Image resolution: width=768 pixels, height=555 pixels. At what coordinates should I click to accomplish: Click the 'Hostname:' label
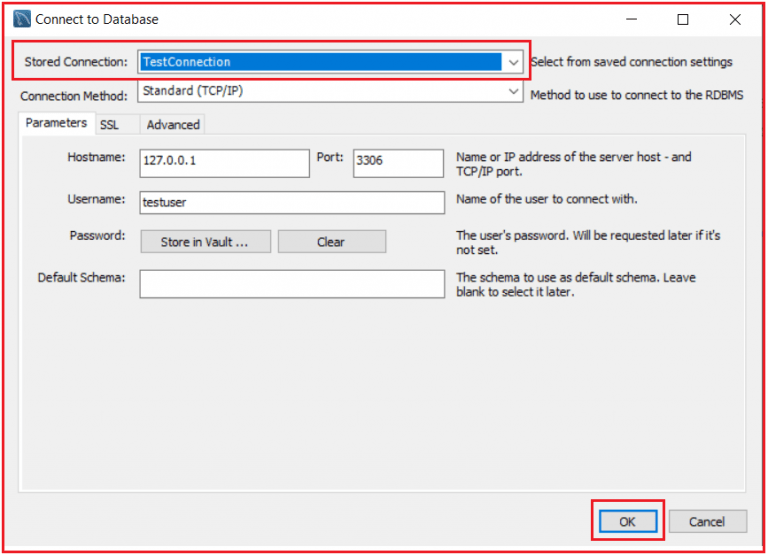96,157
